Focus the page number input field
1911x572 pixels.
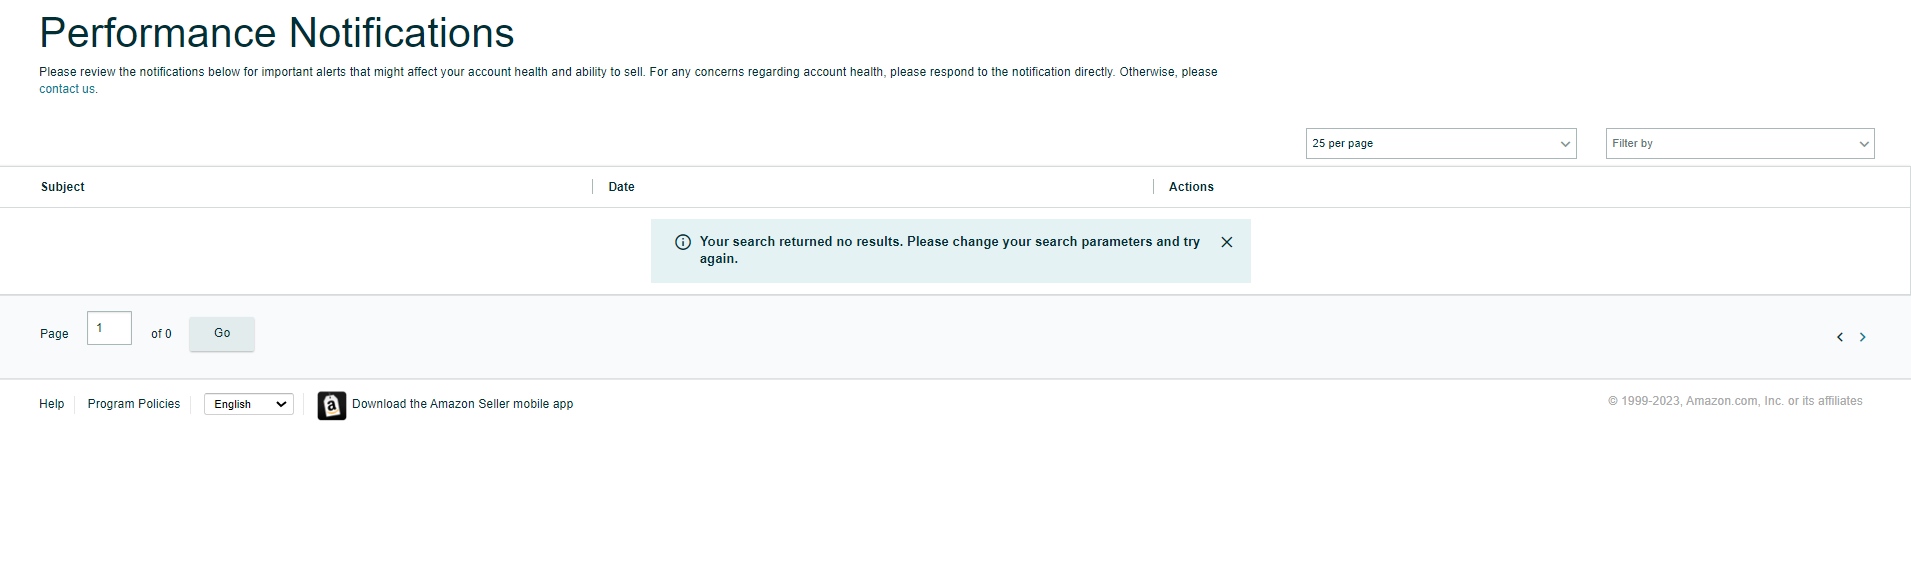pos(109,328)
